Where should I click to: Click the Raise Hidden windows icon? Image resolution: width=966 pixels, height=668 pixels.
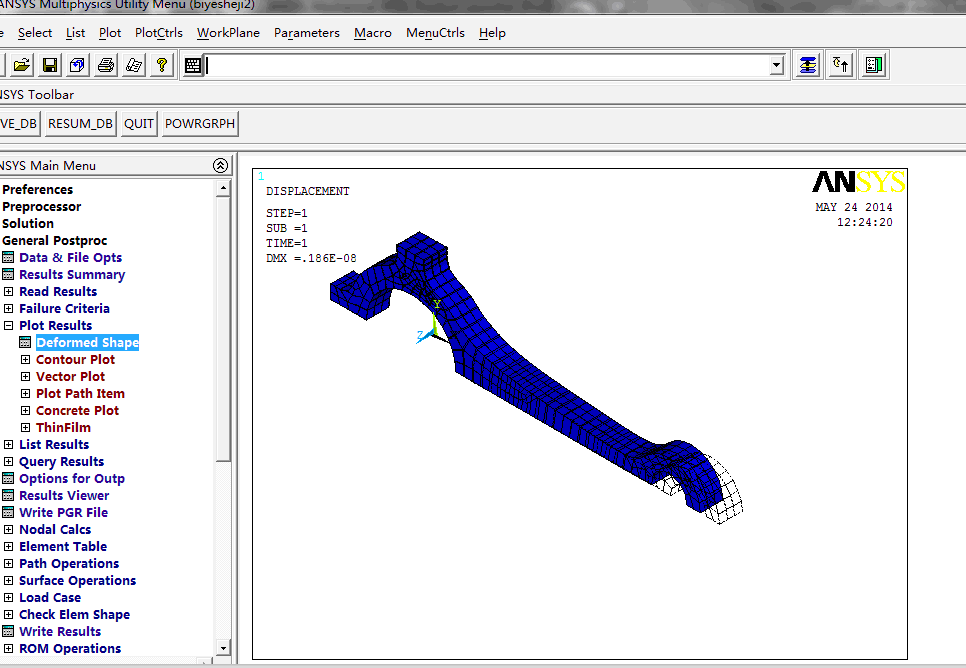click(x=808, y=65)
